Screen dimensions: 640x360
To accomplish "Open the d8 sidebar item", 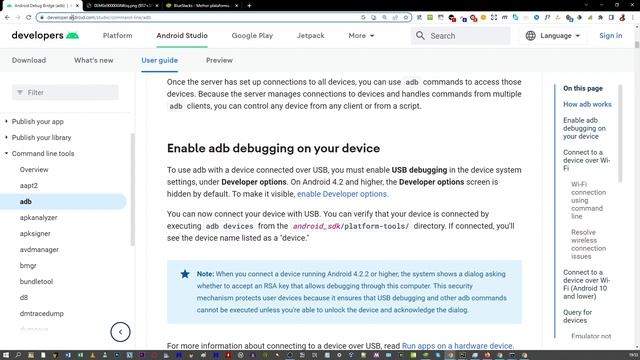I will point(24,298).
